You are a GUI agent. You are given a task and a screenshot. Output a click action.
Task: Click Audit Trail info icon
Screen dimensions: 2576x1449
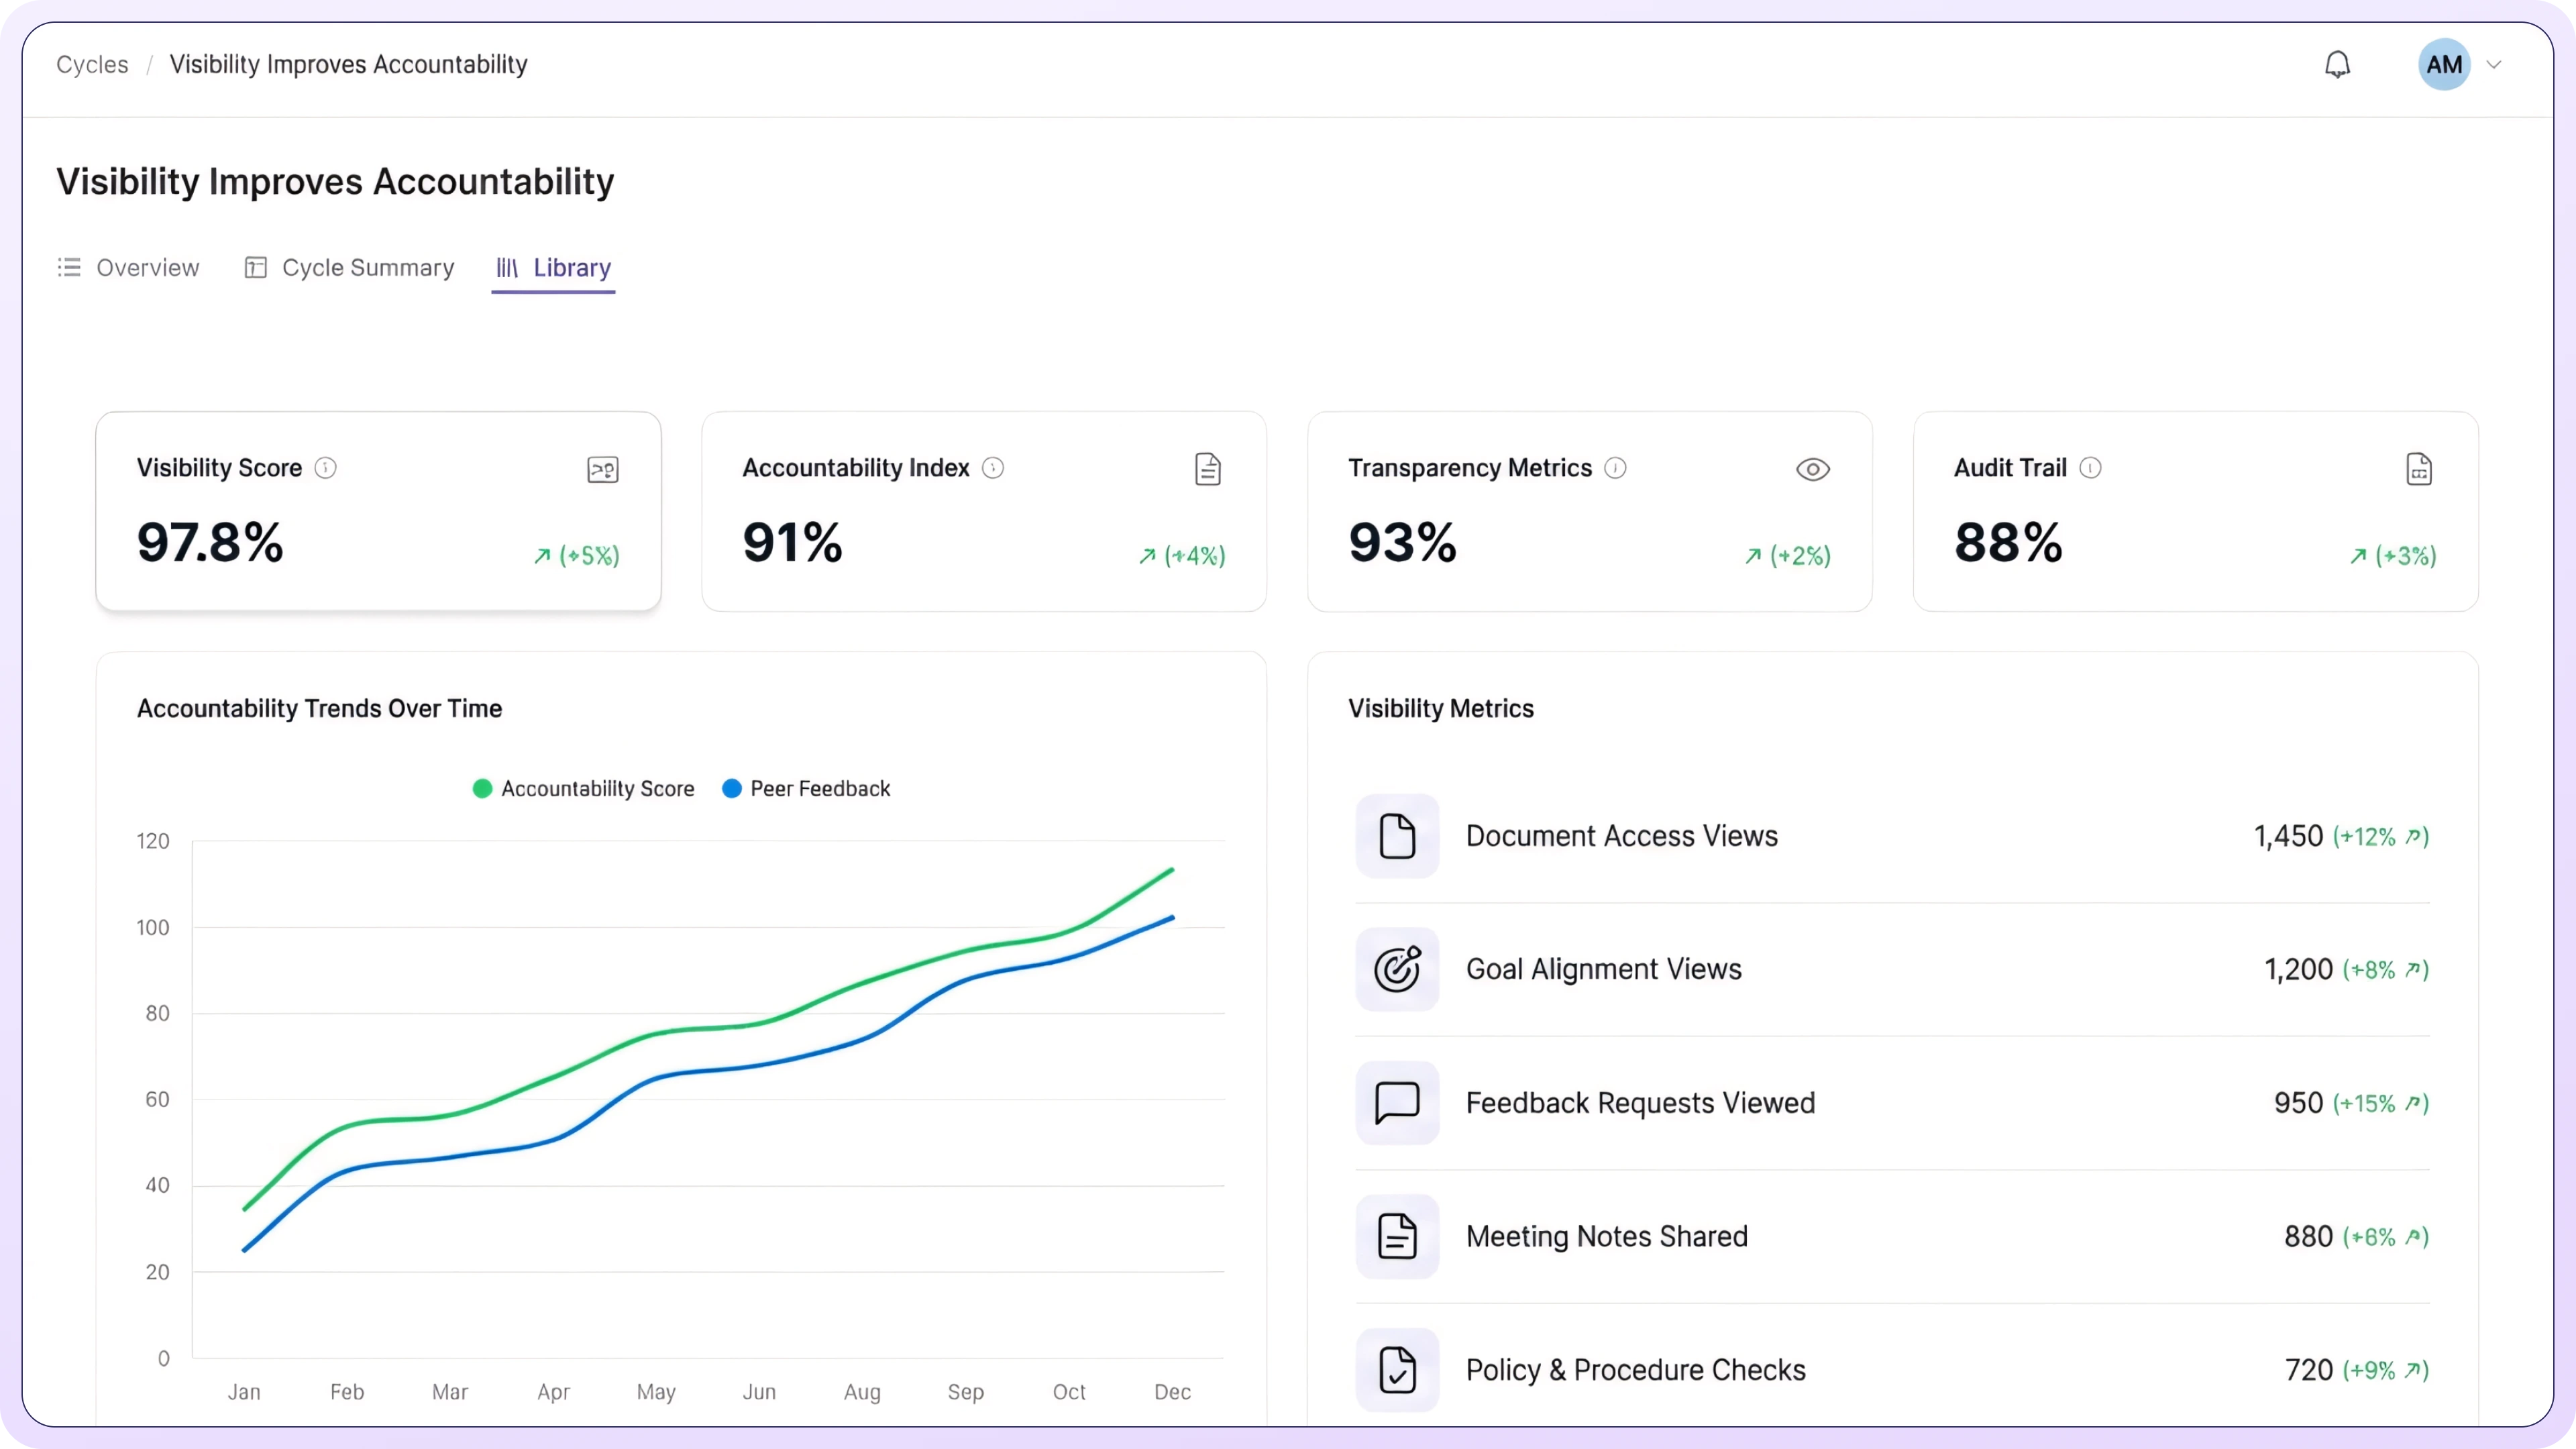pos(2090,468)
